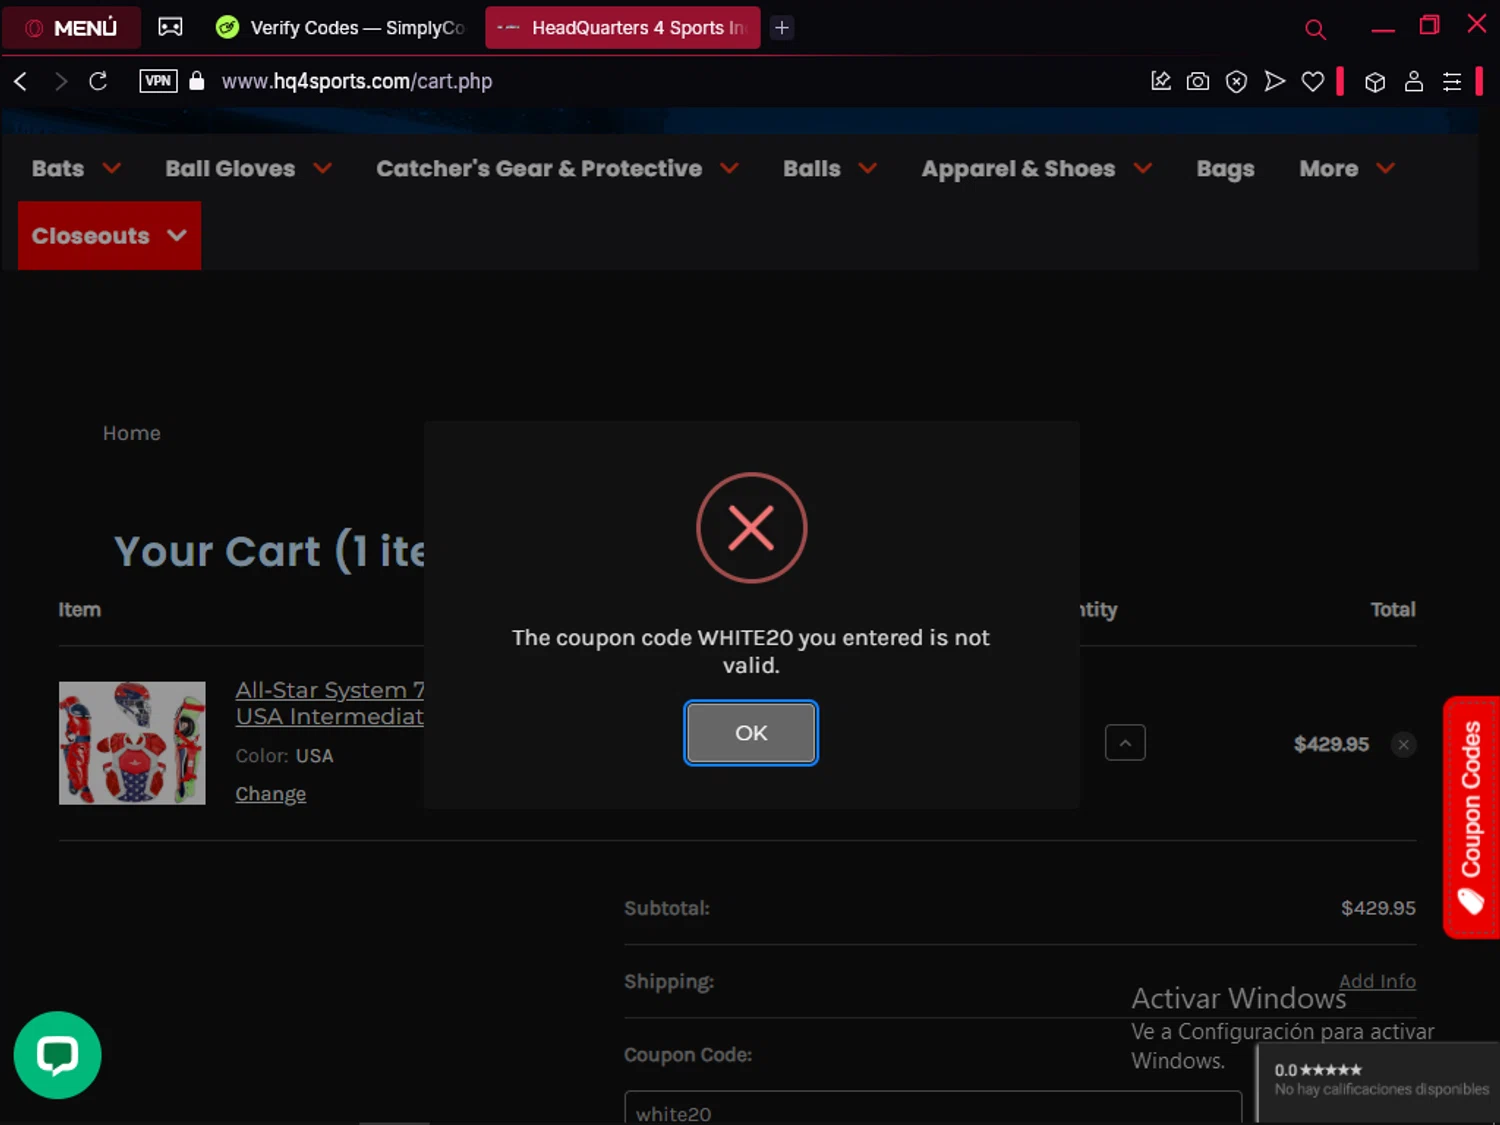Image resolution: width=1500 pixels, height=1125 pixels.
Task: Switch to Verify Codes SimplyCodes tab
Action: pos(342,28)
